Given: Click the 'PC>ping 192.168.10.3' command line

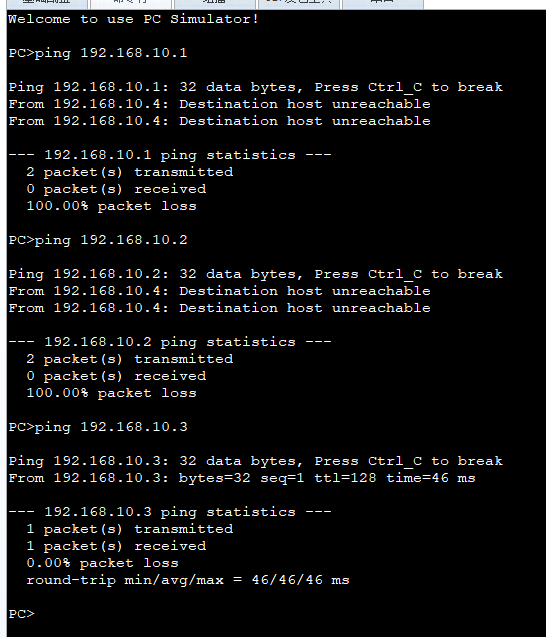Looking at the screenshot, I should 98,427.
